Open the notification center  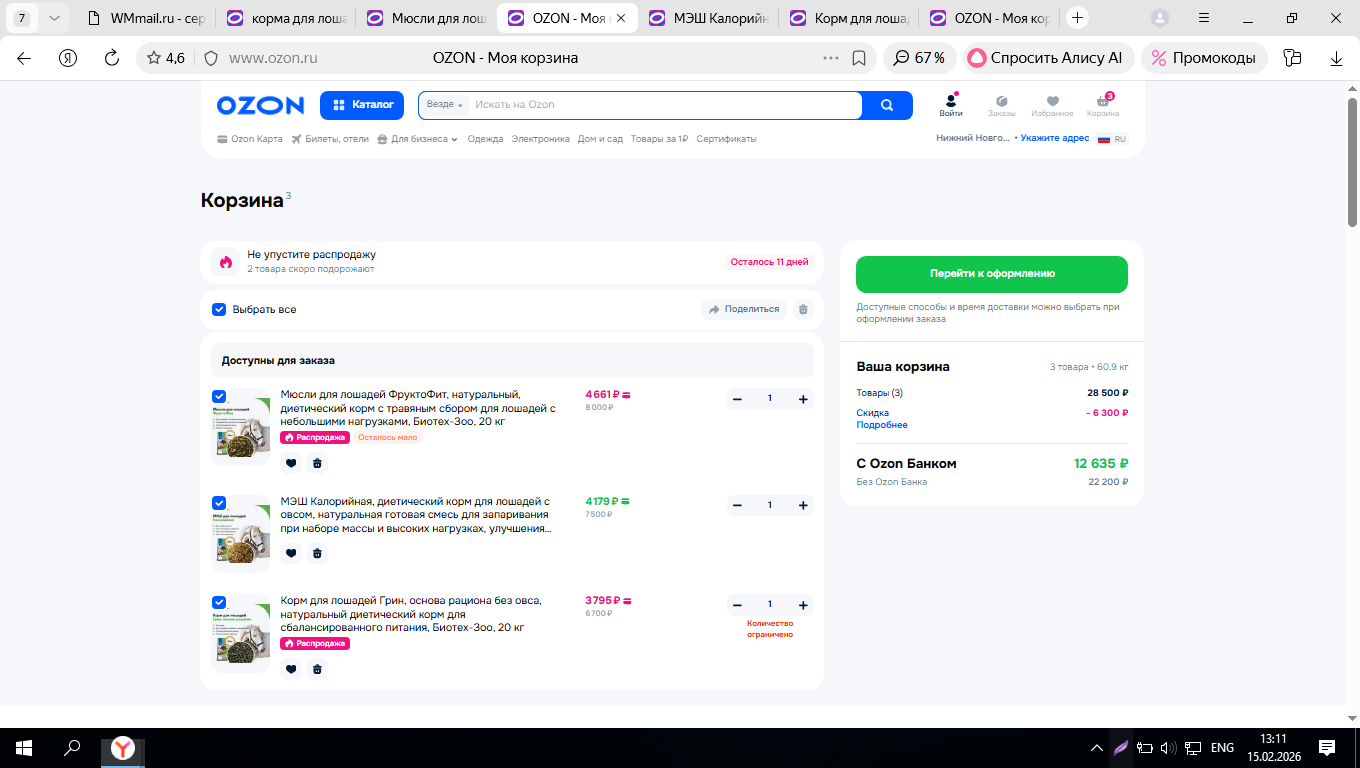1327,748
